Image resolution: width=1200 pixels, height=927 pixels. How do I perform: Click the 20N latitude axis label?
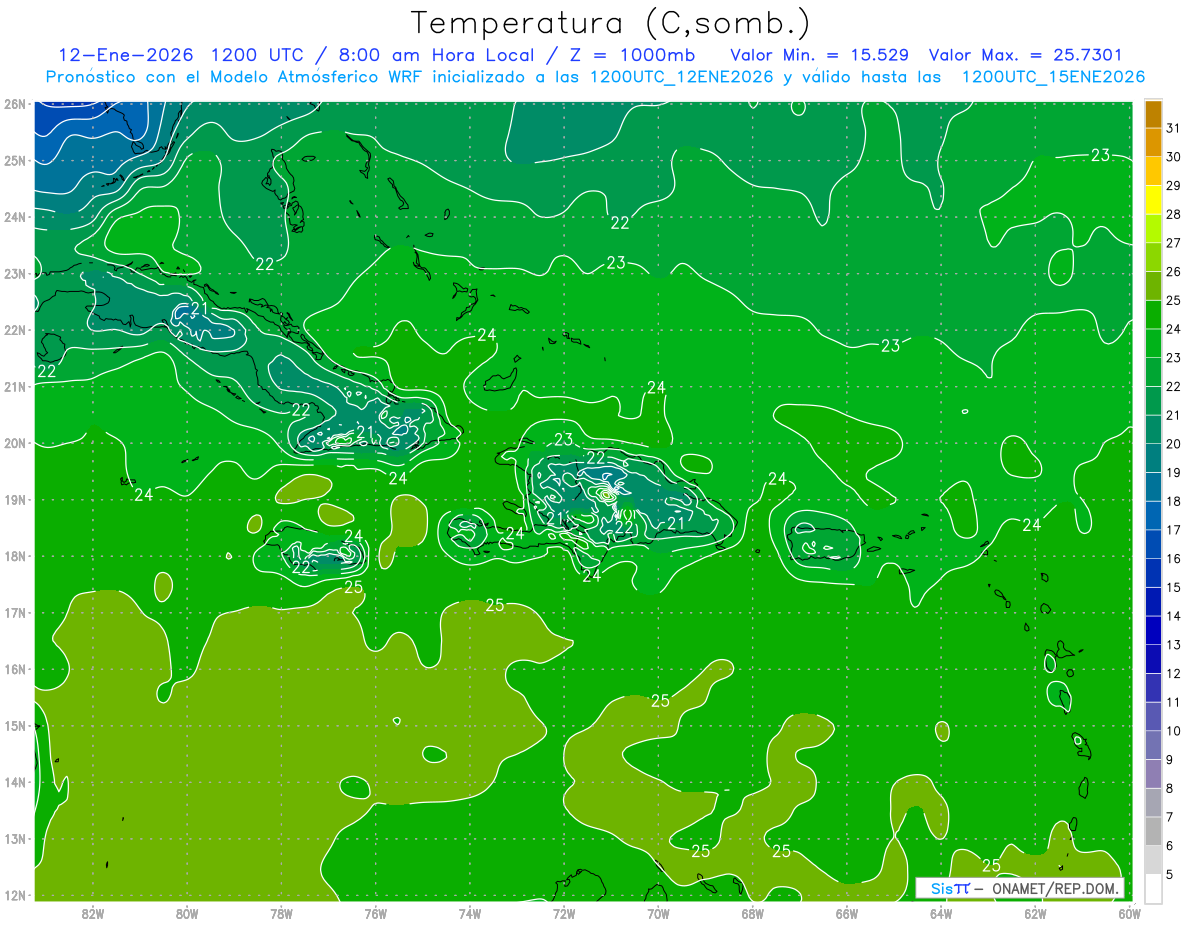(15, 443)
